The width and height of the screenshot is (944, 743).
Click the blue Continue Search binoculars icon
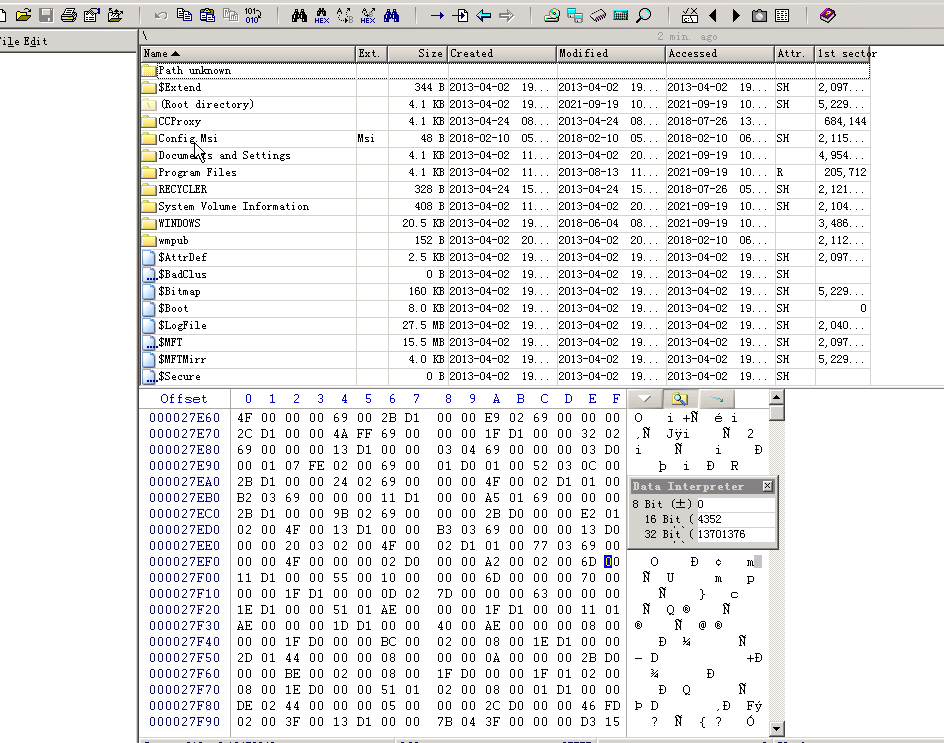[391, 15]
